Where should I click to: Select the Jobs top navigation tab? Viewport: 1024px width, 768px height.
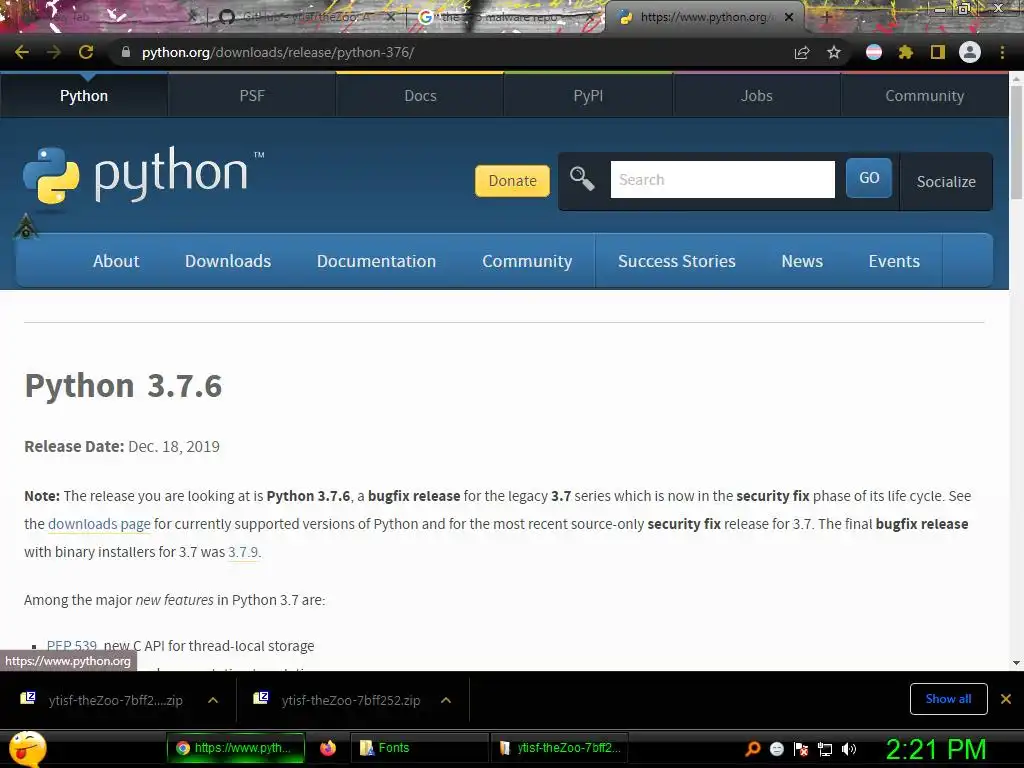point(756,95)
